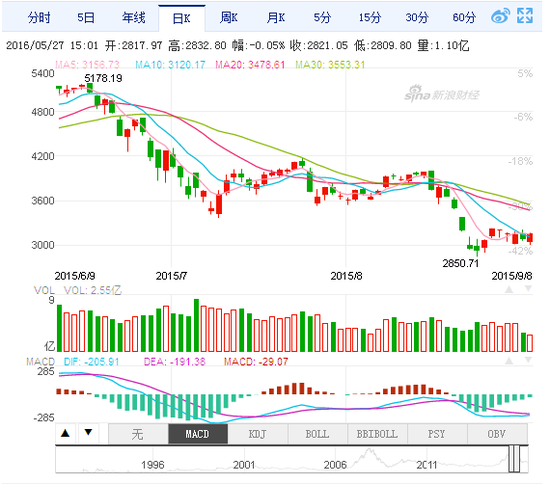
Task: Click the 开:2817.97 opening price text
Action: click(134, 45)
